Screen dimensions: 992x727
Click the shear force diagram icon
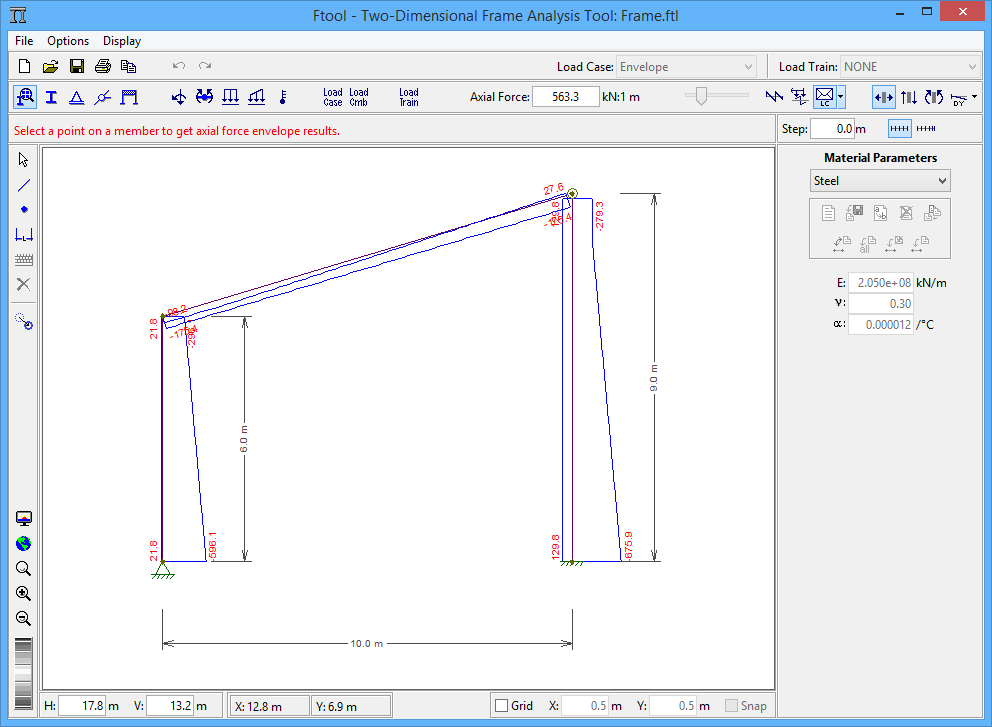[x=909, y=97]
